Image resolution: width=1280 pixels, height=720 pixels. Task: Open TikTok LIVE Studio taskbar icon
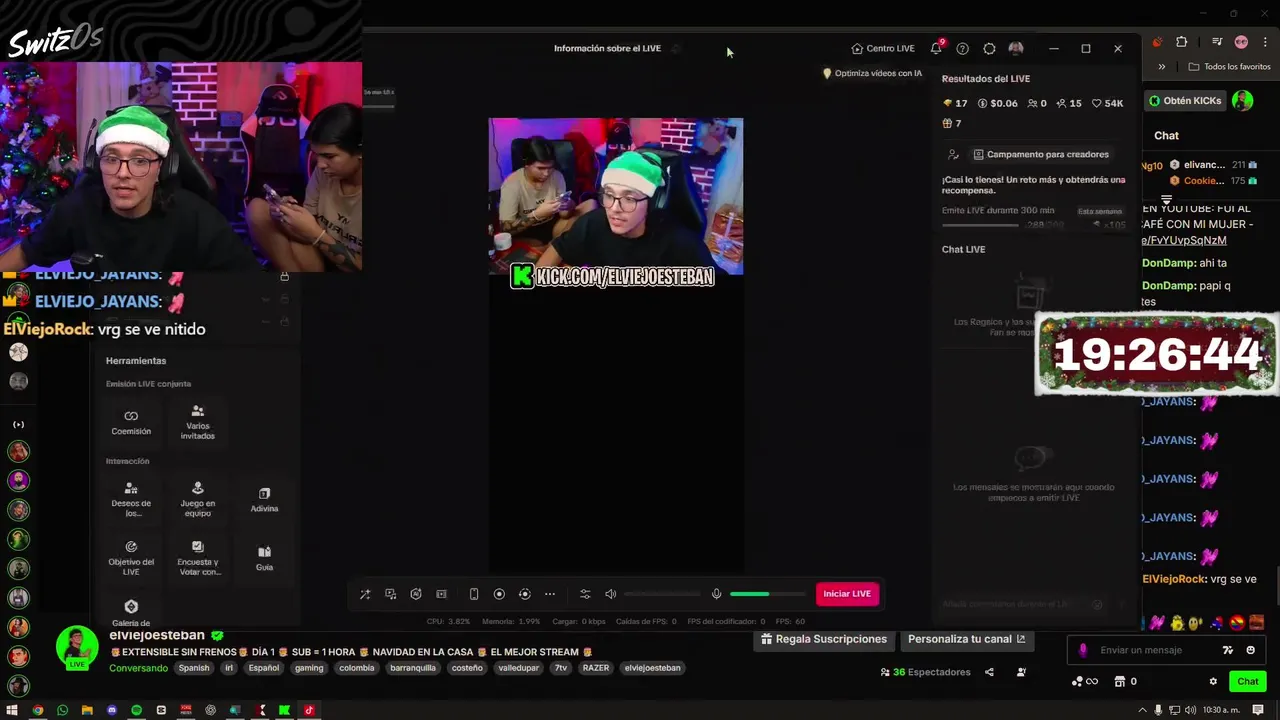[x=309, y=710]
